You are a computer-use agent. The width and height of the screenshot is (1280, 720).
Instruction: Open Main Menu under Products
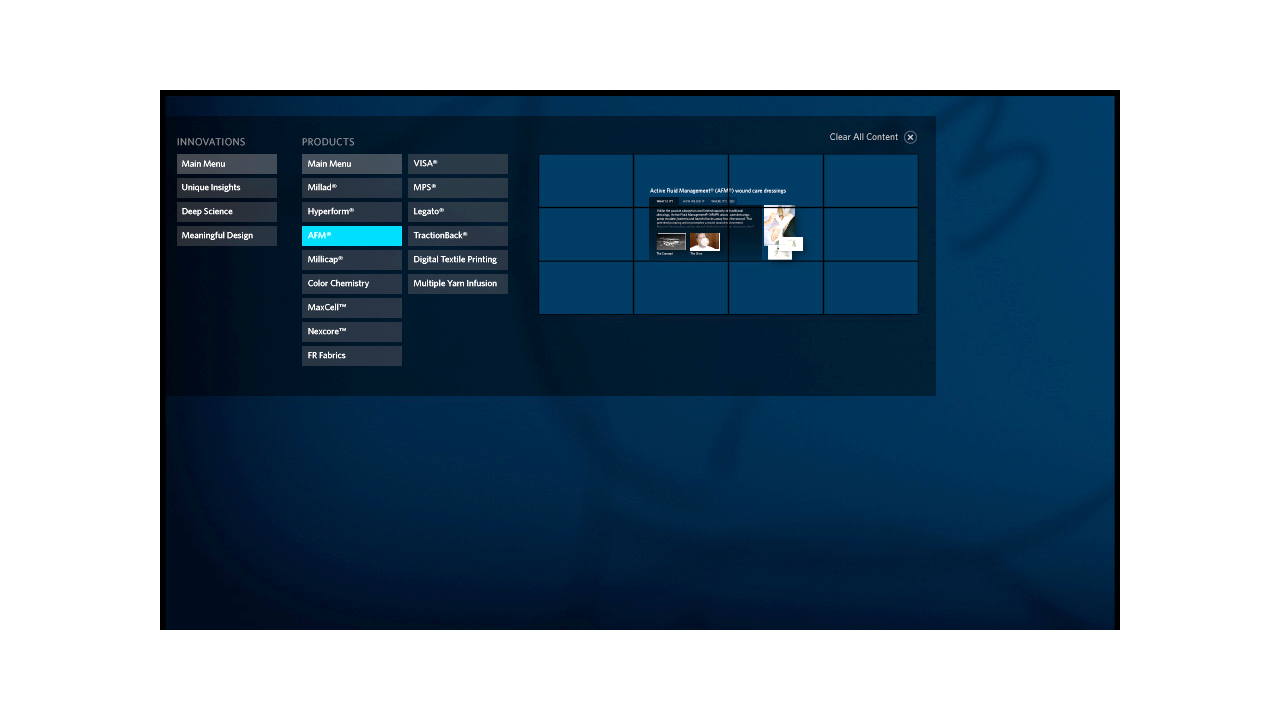click(x=352, y=164)
